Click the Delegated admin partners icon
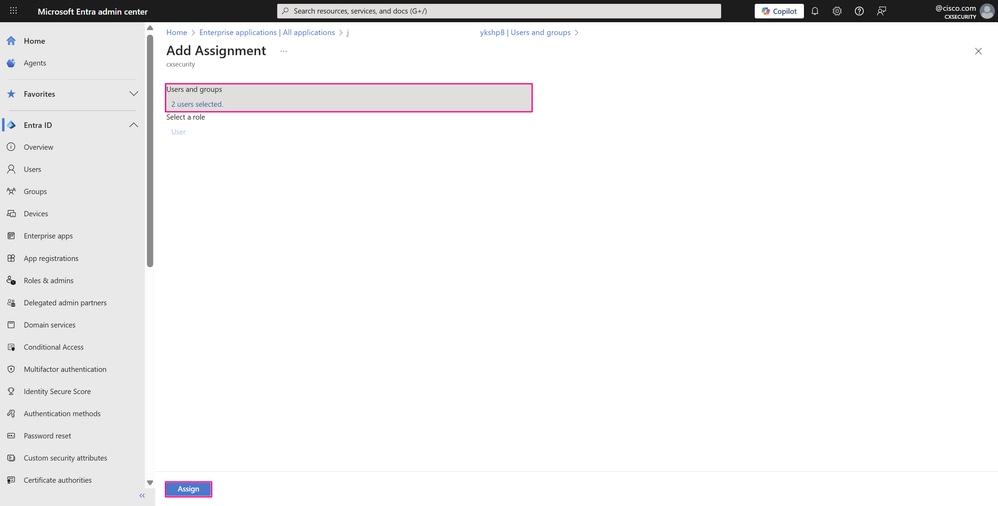The height and width of the screenshot is (506, 998). point(11,303)
